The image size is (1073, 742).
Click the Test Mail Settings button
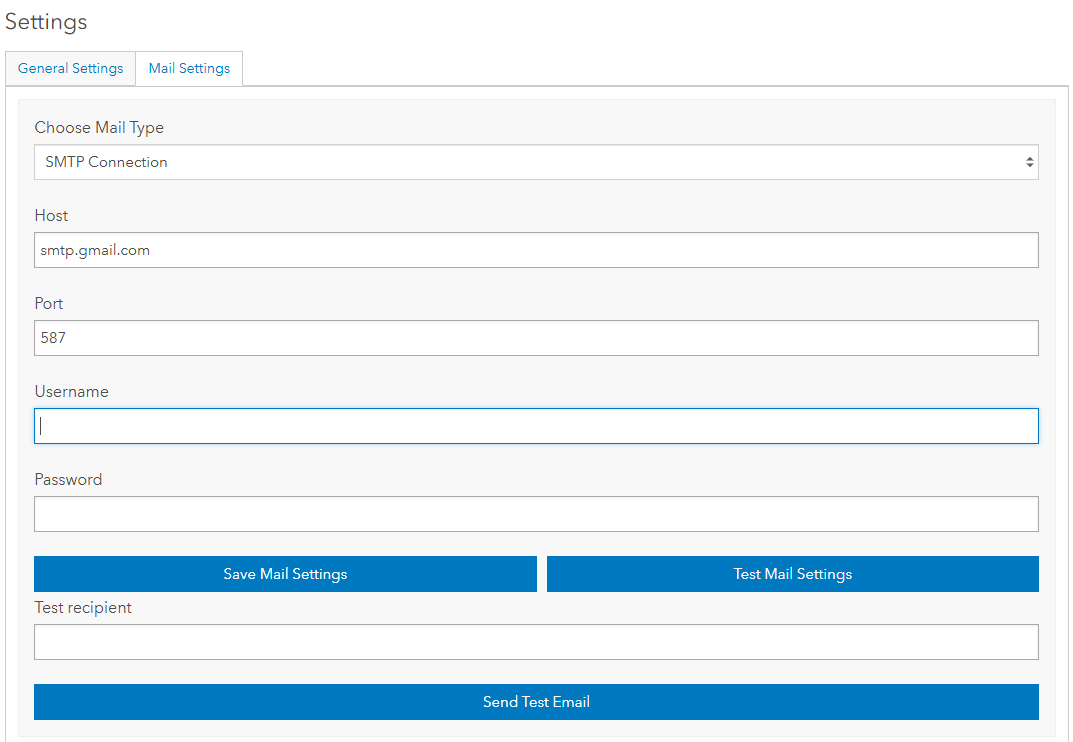(x=792, y=574)
